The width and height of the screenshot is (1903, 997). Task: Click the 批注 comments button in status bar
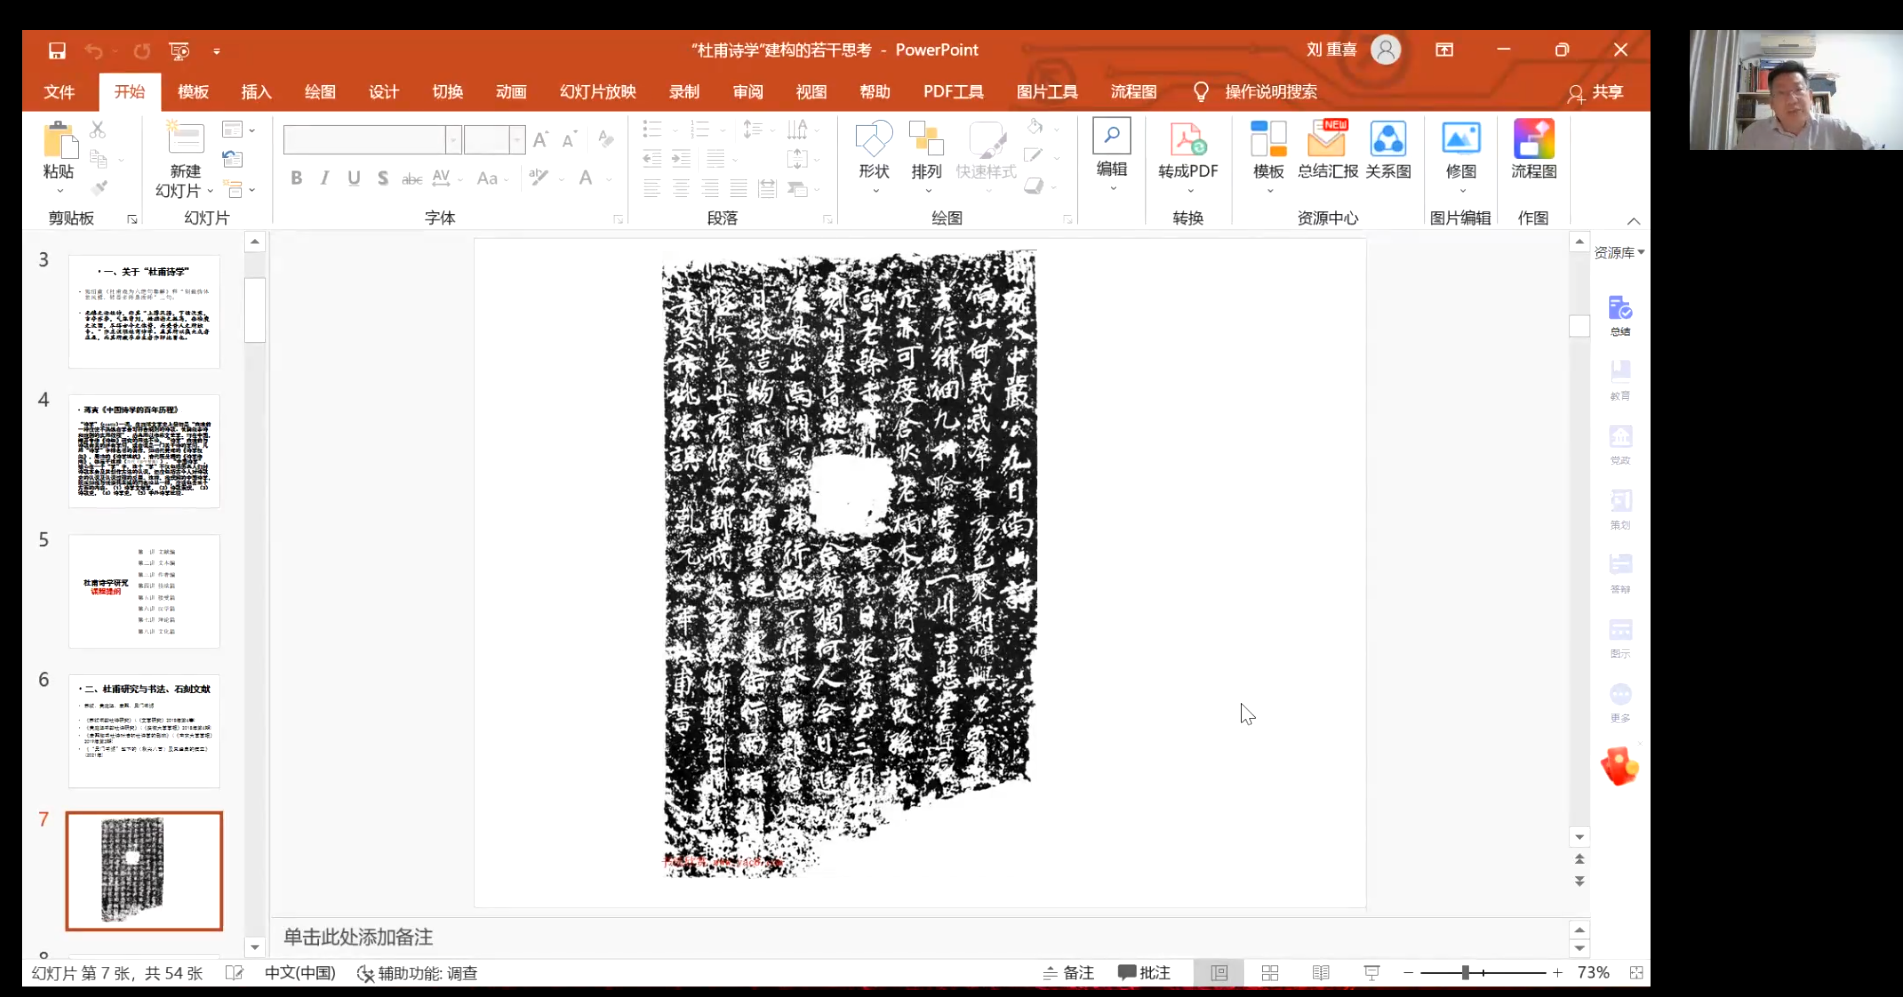(1144, 972)
